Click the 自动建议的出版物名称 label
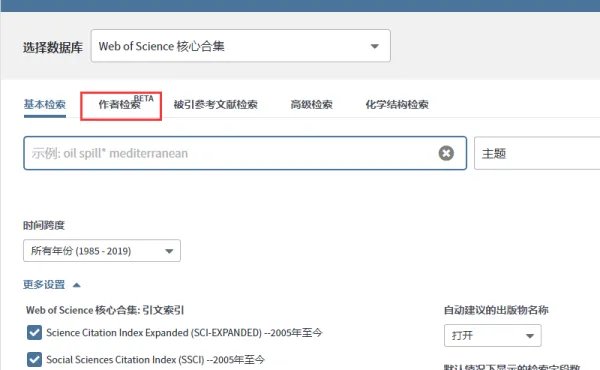600x370 pixels. pyautogui.click(x=496, y=310)
